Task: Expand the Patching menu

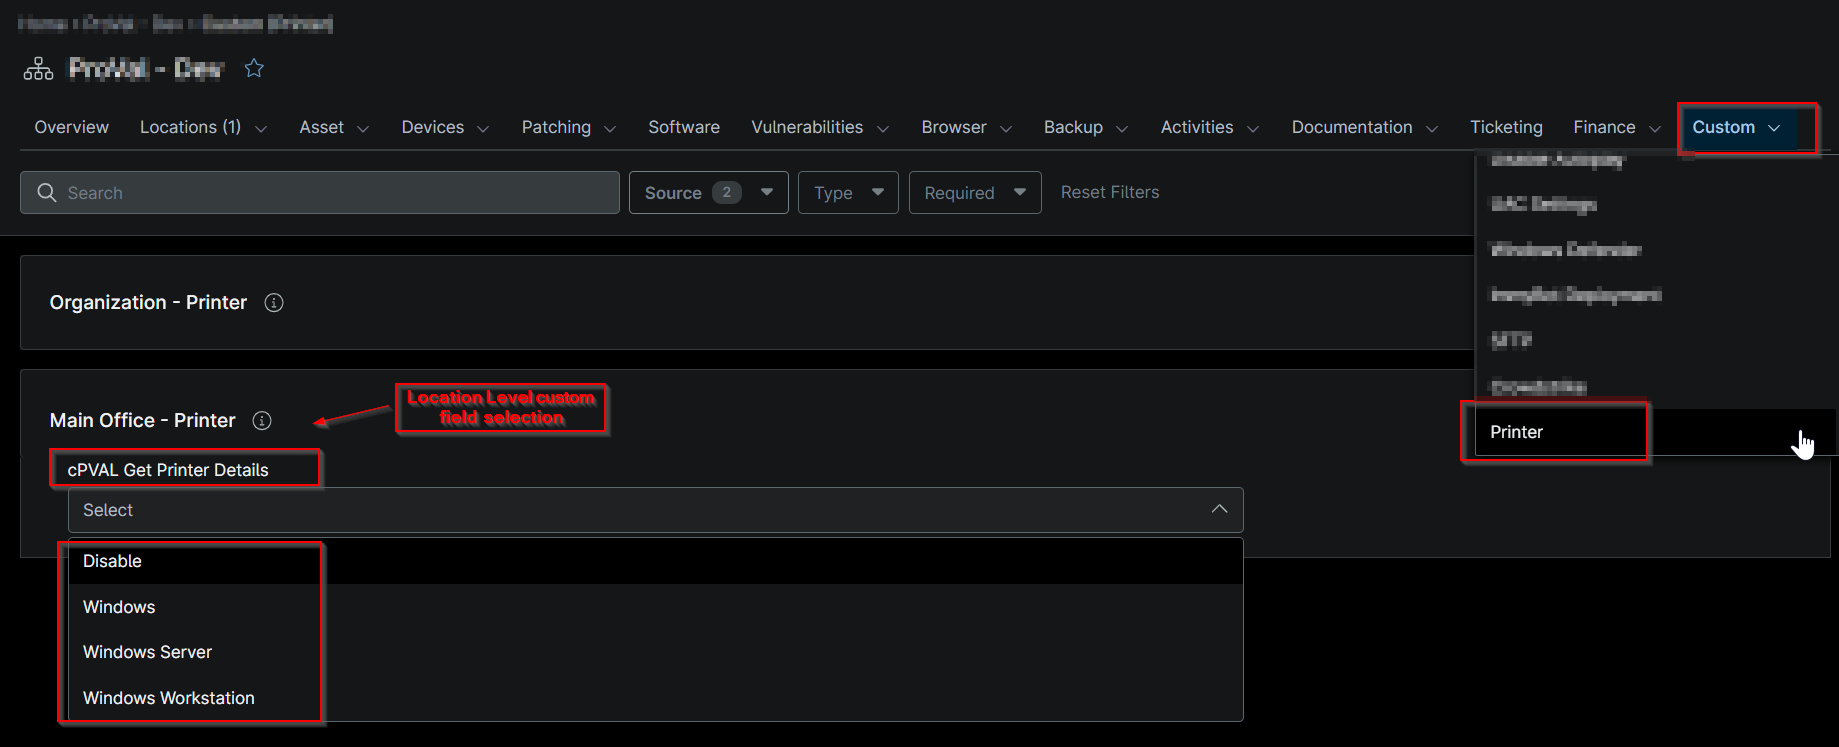Action: tap(568, 127)
